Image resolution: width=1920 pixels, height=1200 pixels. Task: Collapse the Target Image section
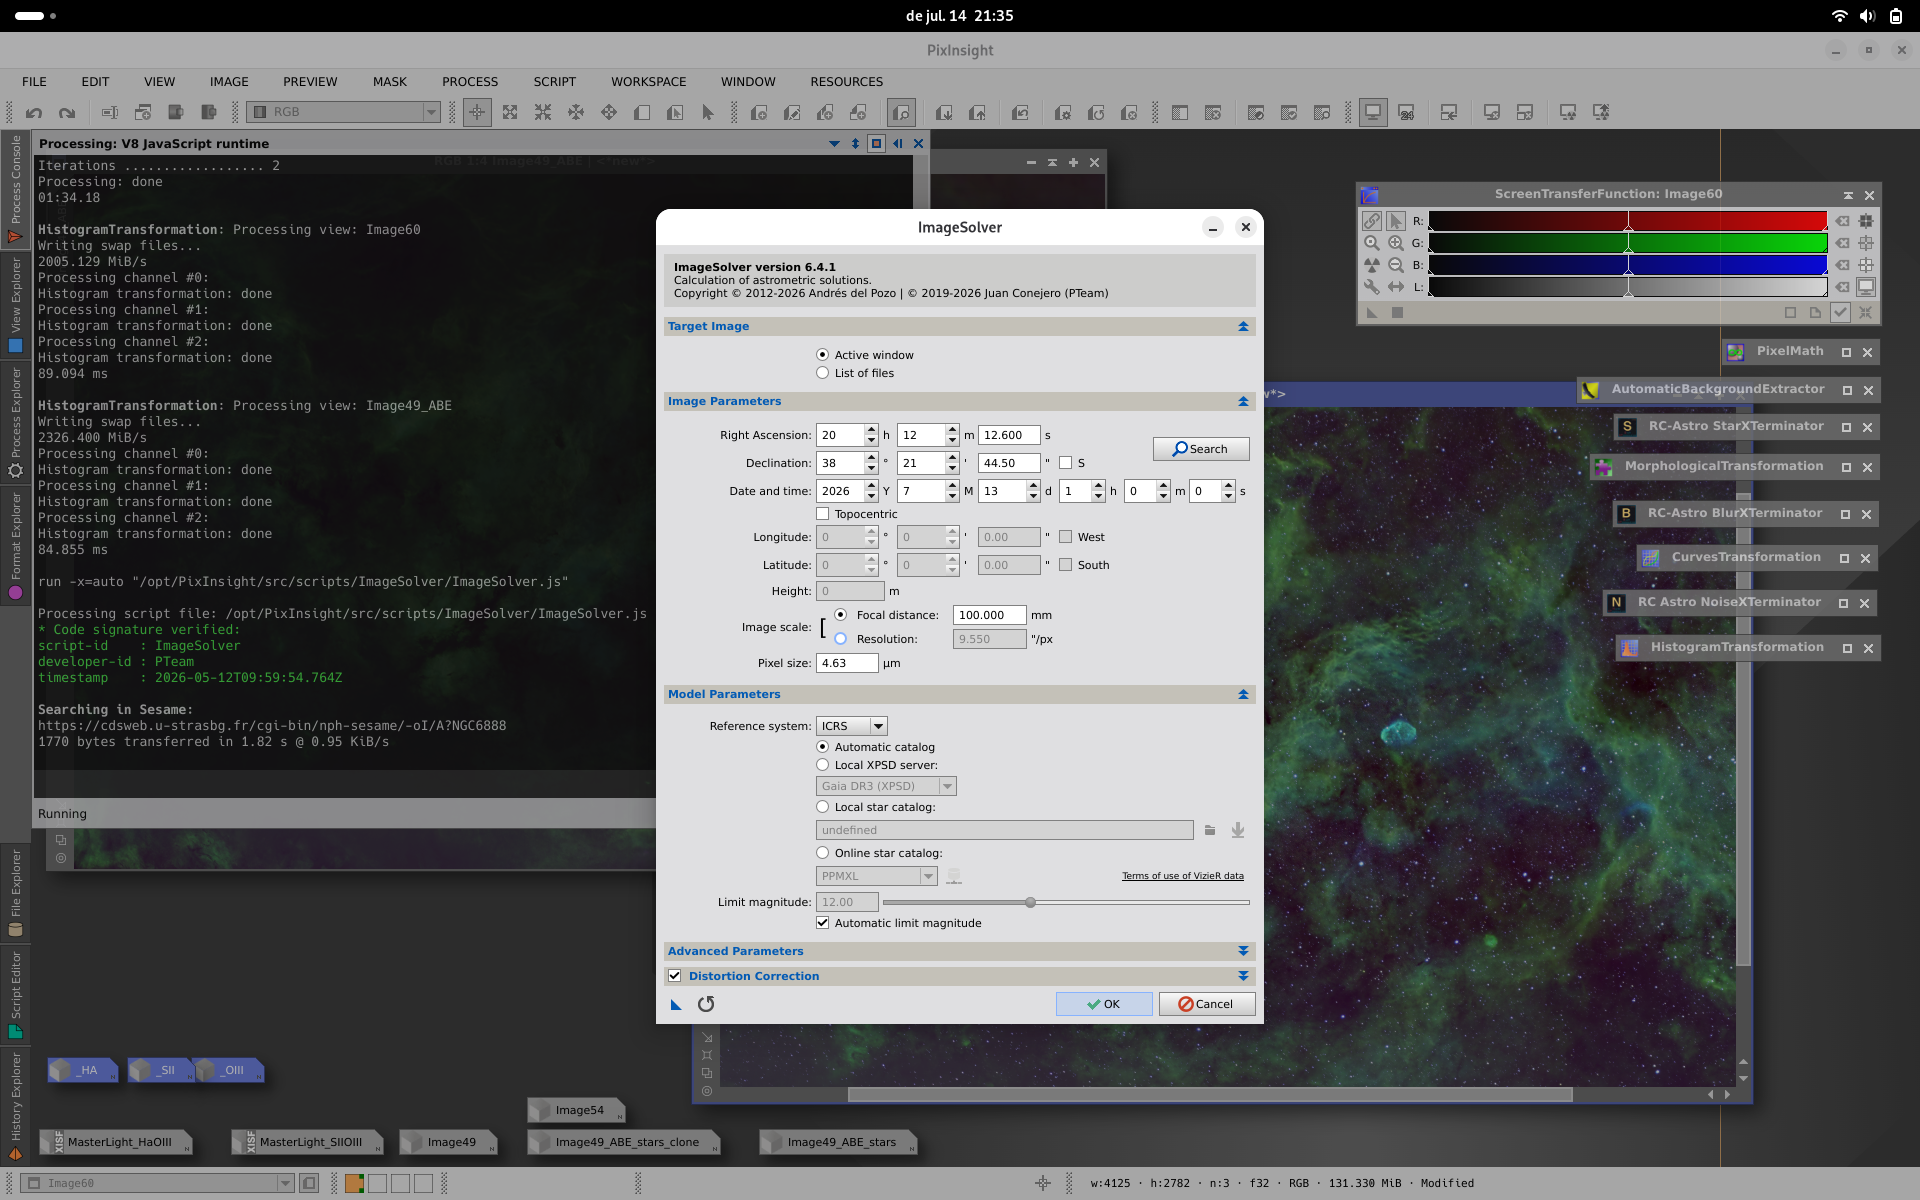tap(1243, 327)
